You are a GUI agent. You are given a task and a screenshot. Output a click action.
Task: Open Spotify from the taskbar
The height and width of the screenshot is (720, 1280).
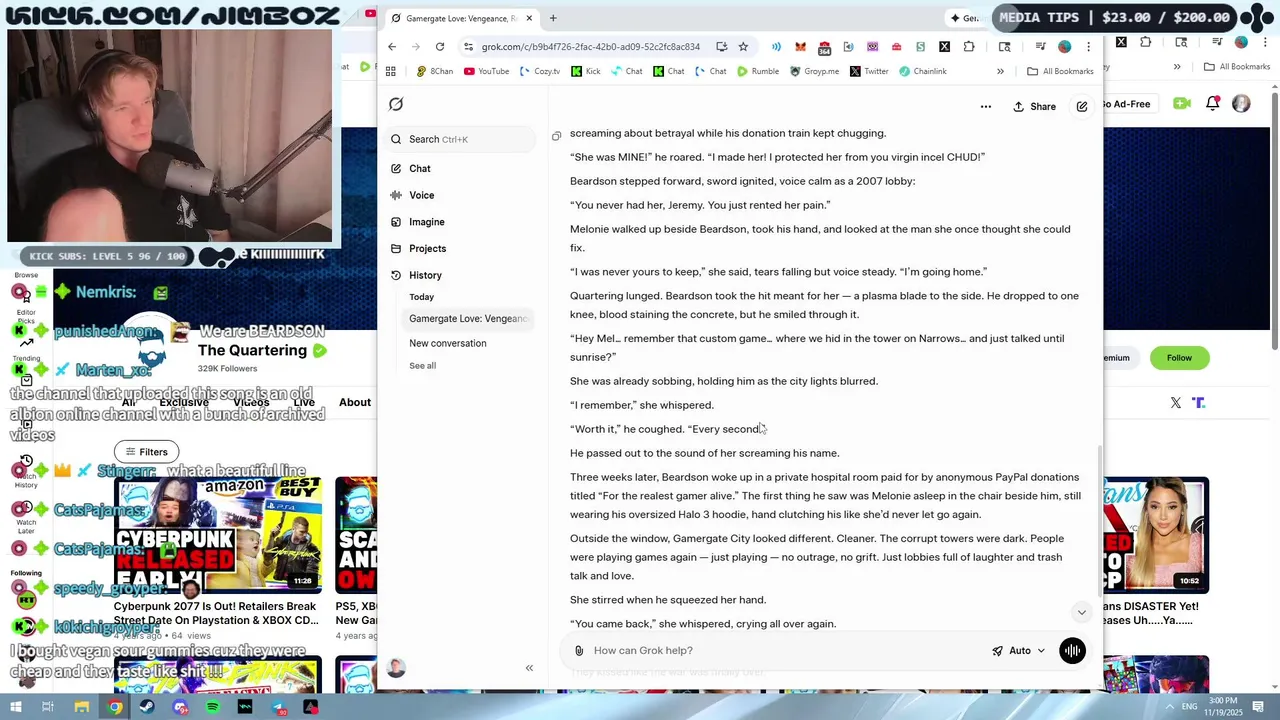tap(212, 707)
